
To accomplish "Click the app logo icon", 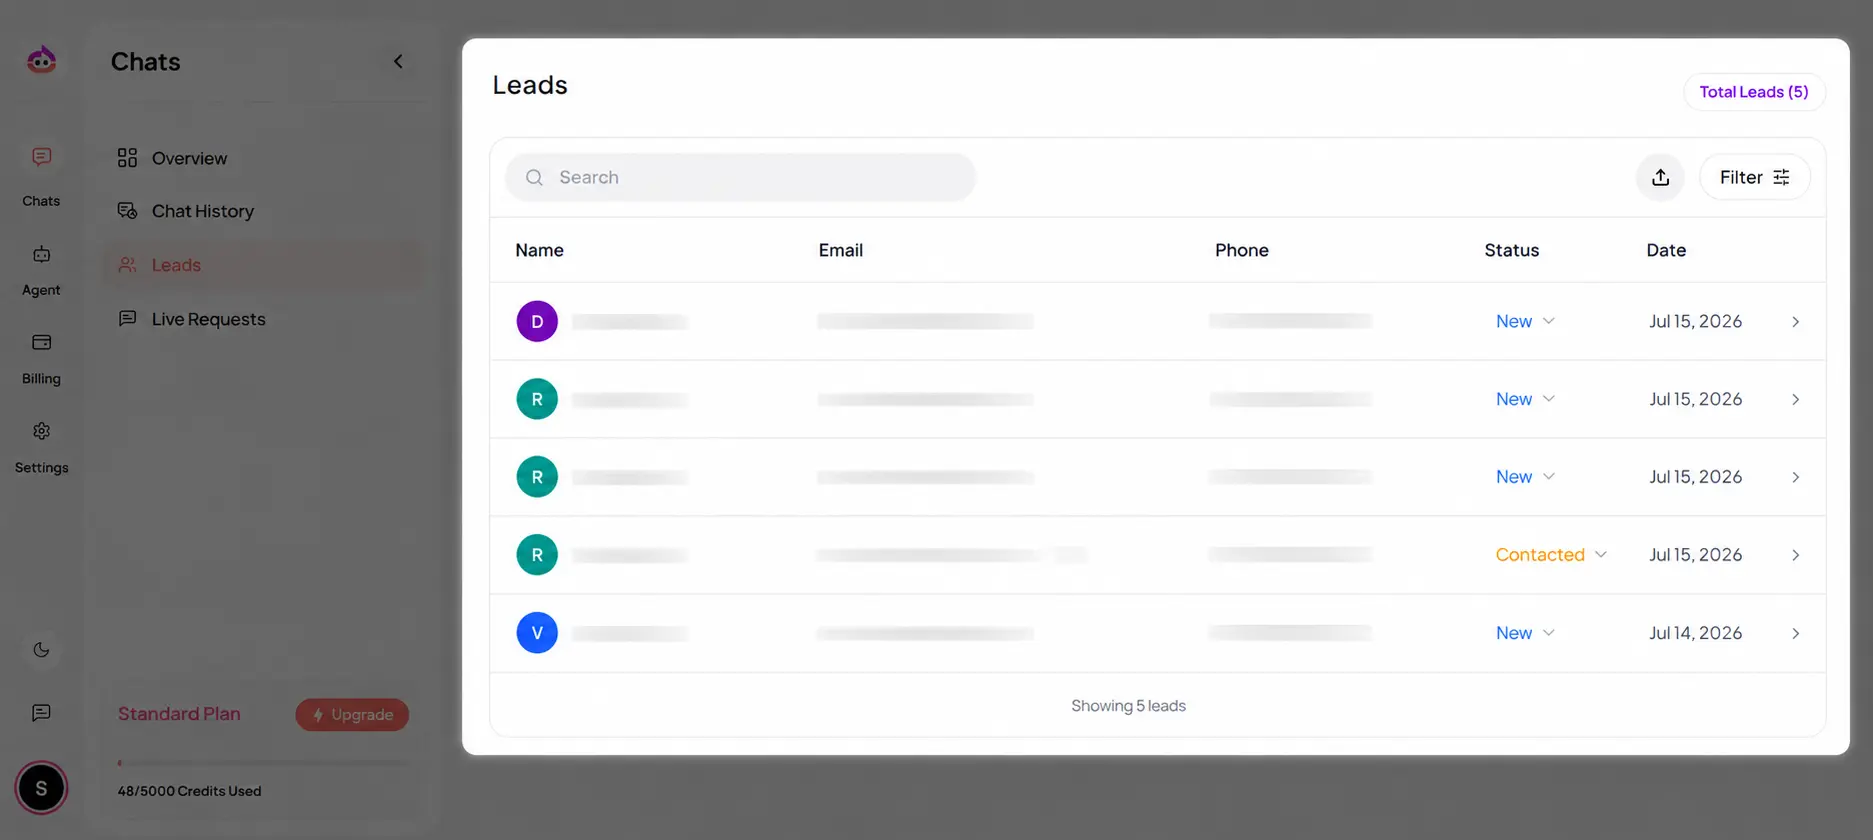I will tap(41, 60).
